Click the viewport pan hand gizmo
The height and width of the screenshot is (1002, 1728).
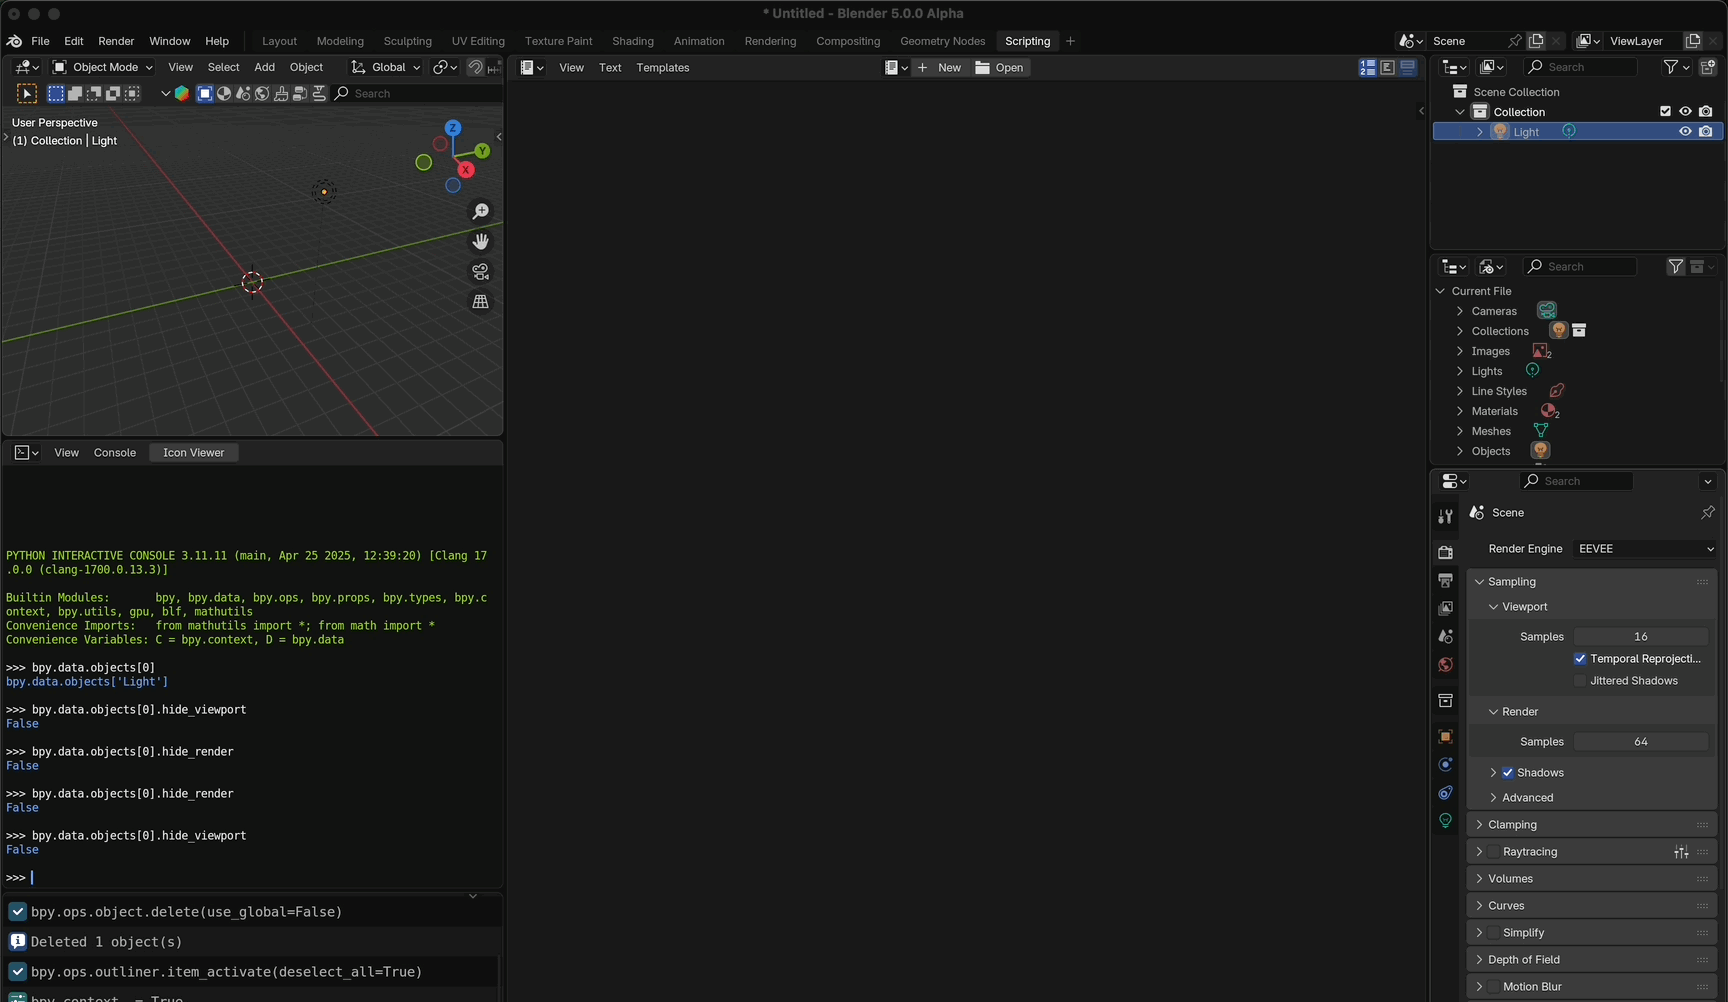click(x=481, y=241)
